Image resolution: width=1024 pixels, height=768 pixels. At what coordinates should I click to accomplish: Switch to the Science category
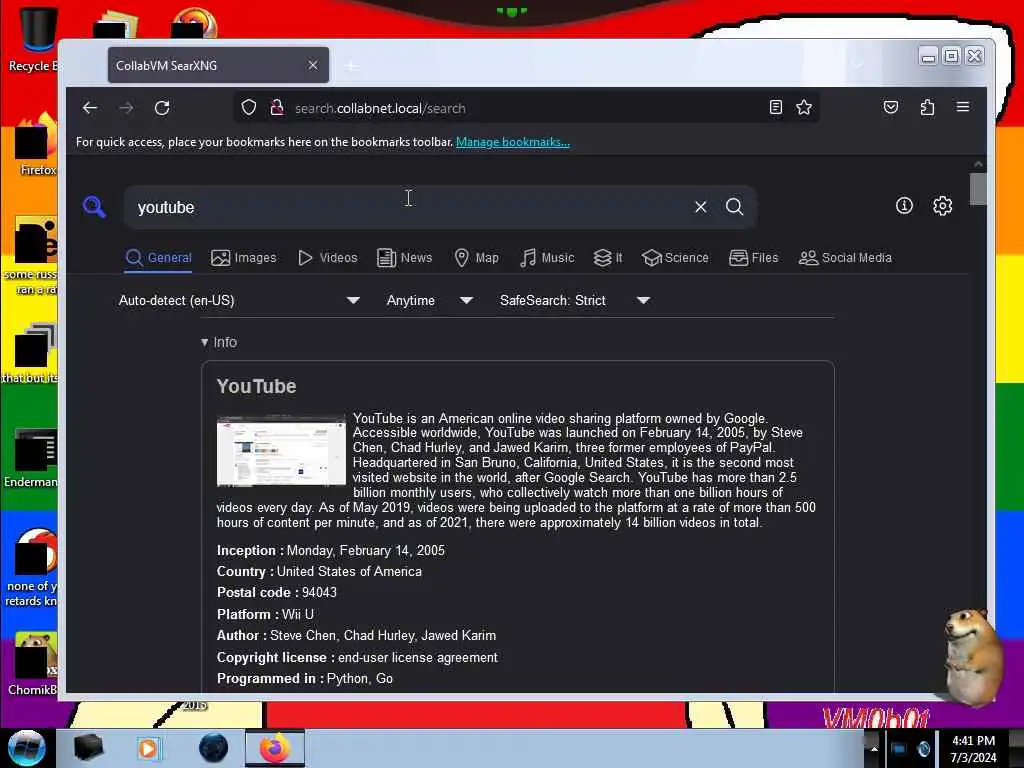click(x=675, y=257)
